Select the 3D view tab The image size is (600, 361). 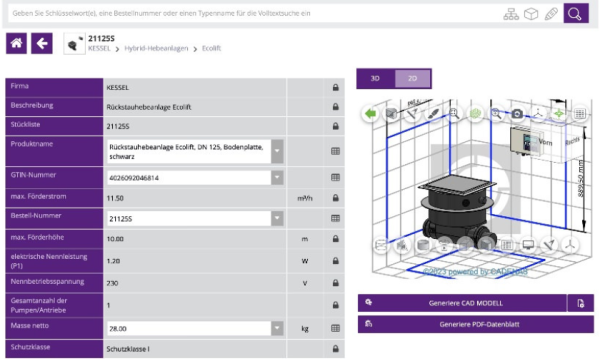coord(375,78)
